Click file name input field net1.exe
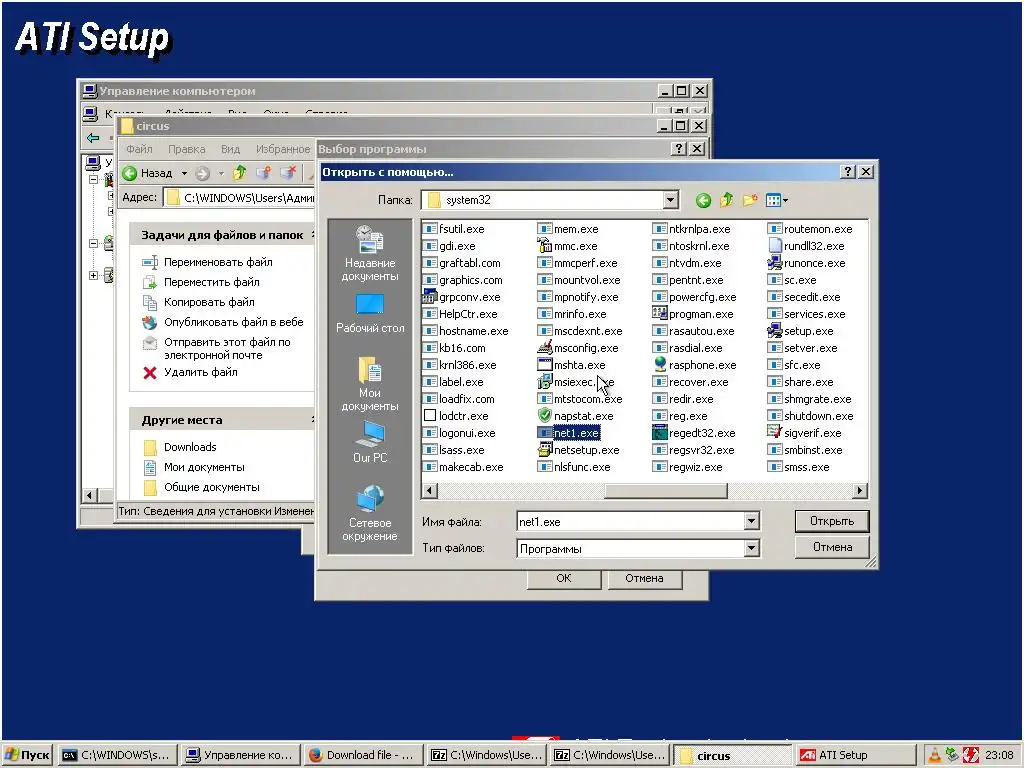This screenshot has height=768, width=1024. click(631, 522)
